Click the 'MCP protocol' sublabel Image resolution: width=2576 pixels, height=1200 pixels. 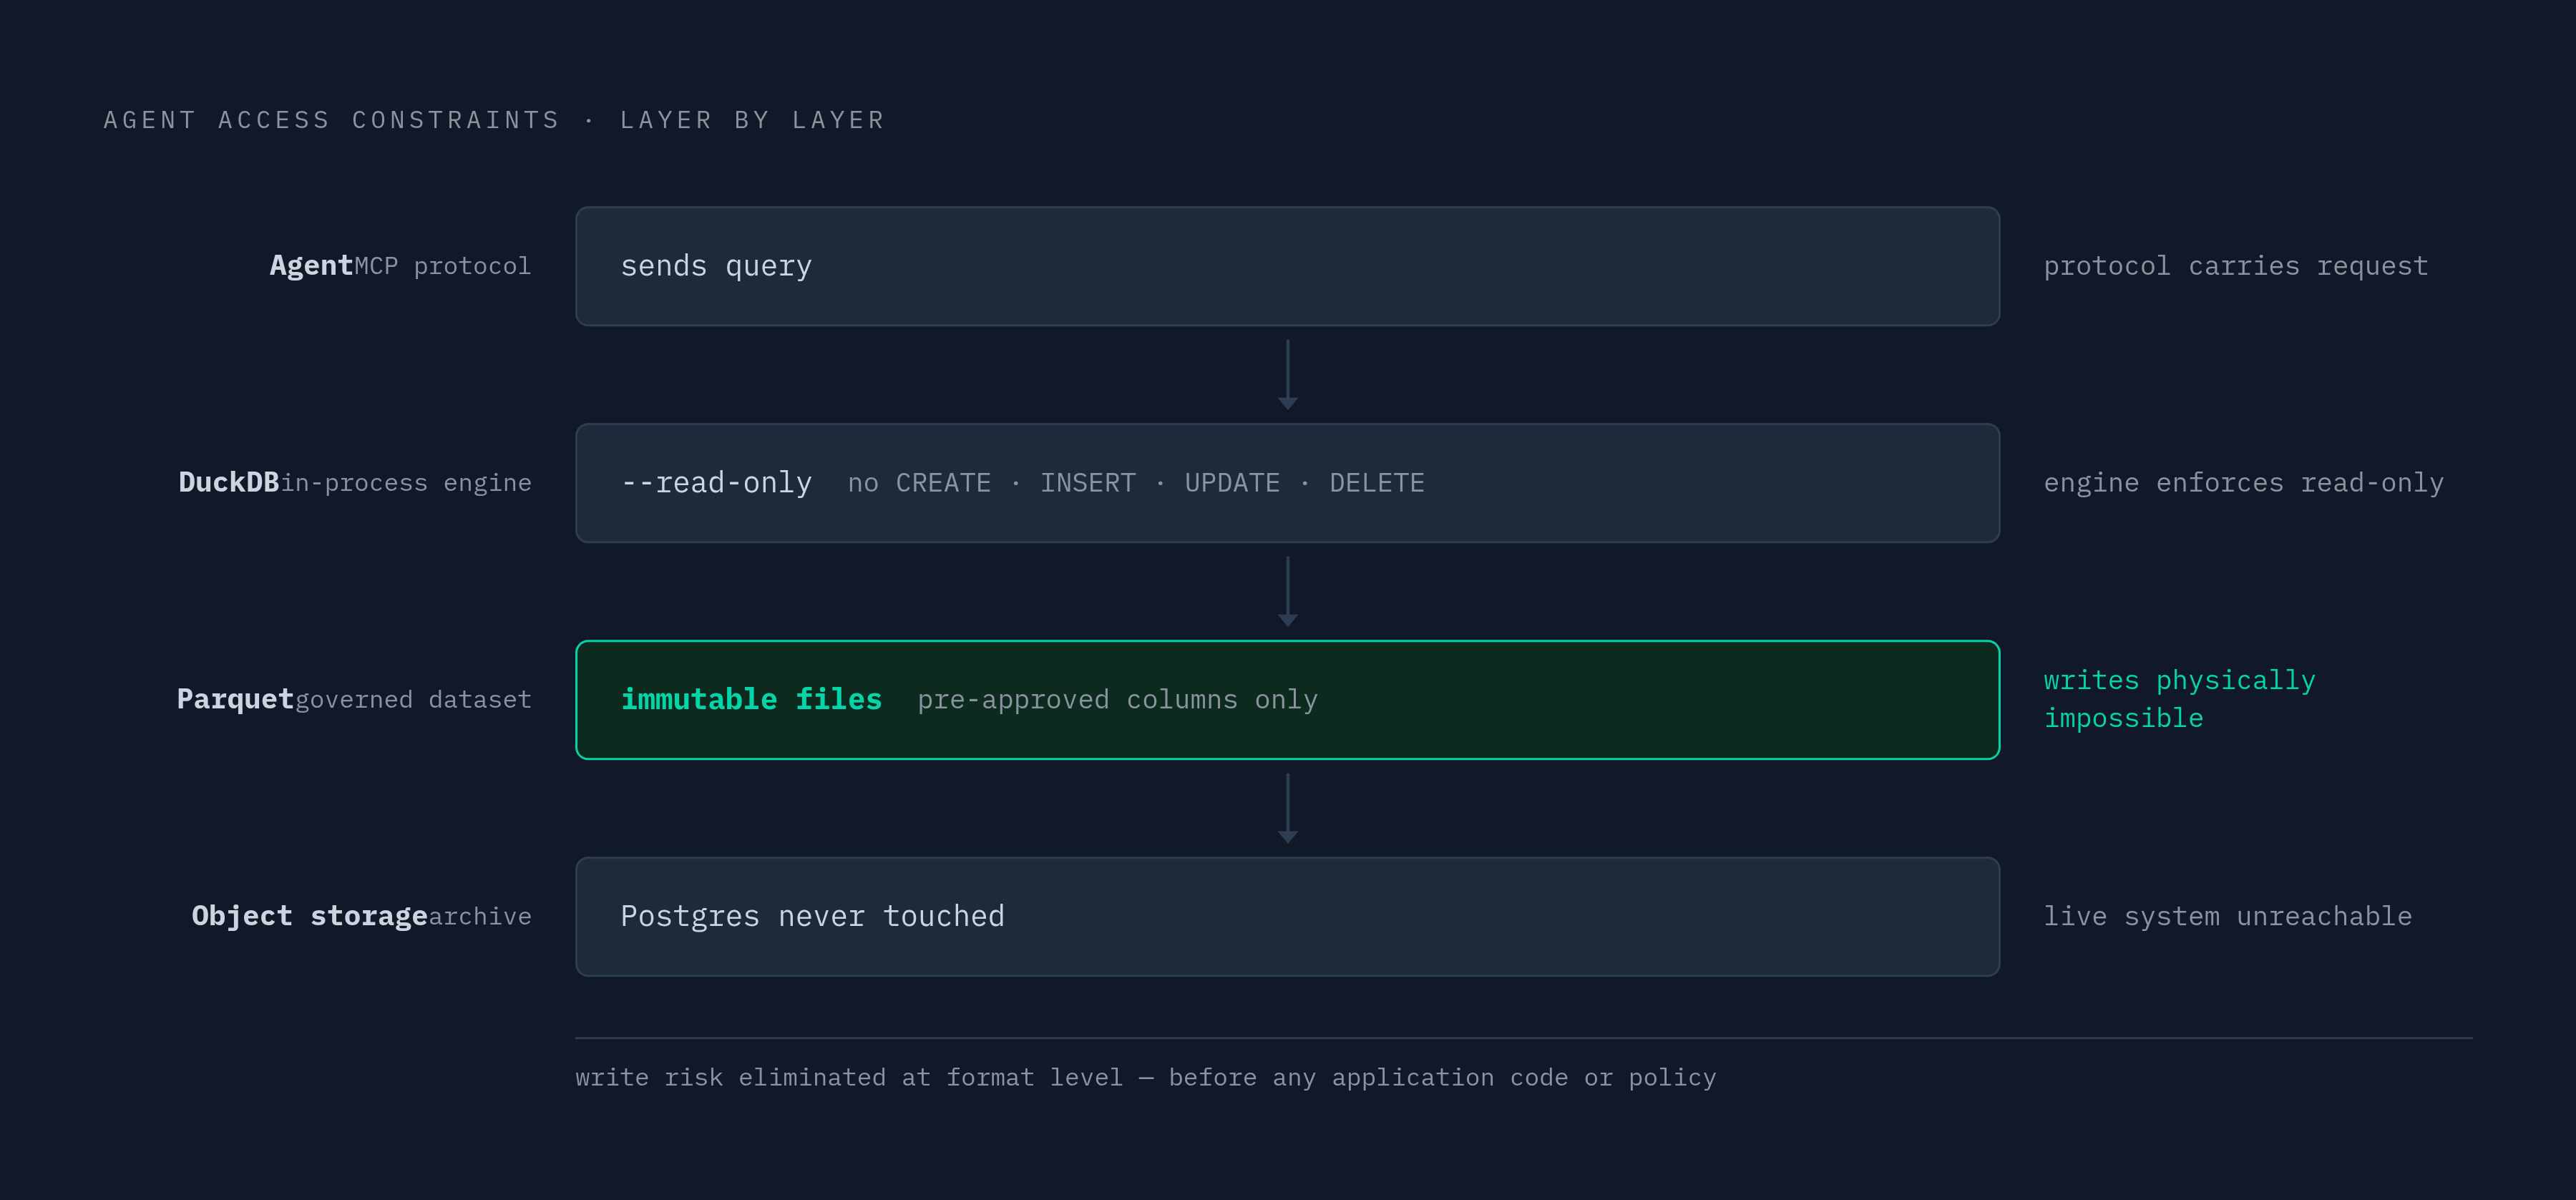coord(442,266)
